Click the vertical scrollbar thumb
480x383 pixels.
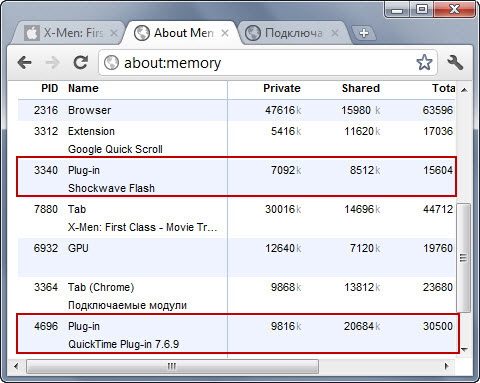pos(464,258)
